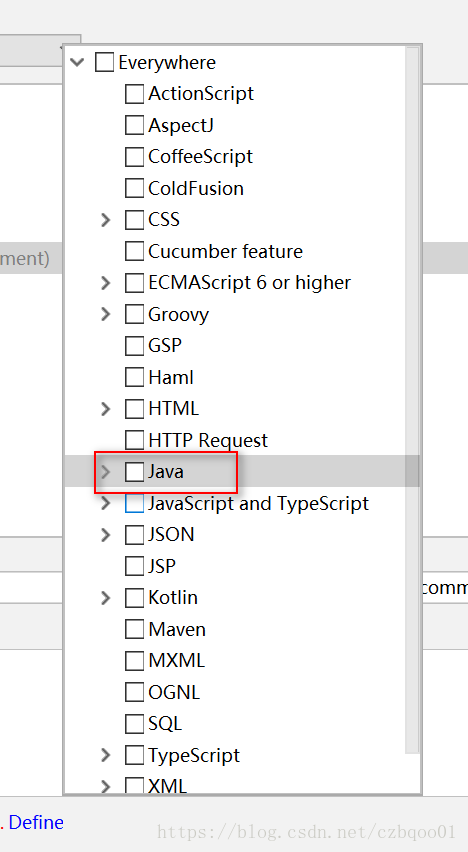Image resolution: width=468 pixels, height=852 pixels.
Task: Select the ActionScript label text
Action: [x=201, y=93]
